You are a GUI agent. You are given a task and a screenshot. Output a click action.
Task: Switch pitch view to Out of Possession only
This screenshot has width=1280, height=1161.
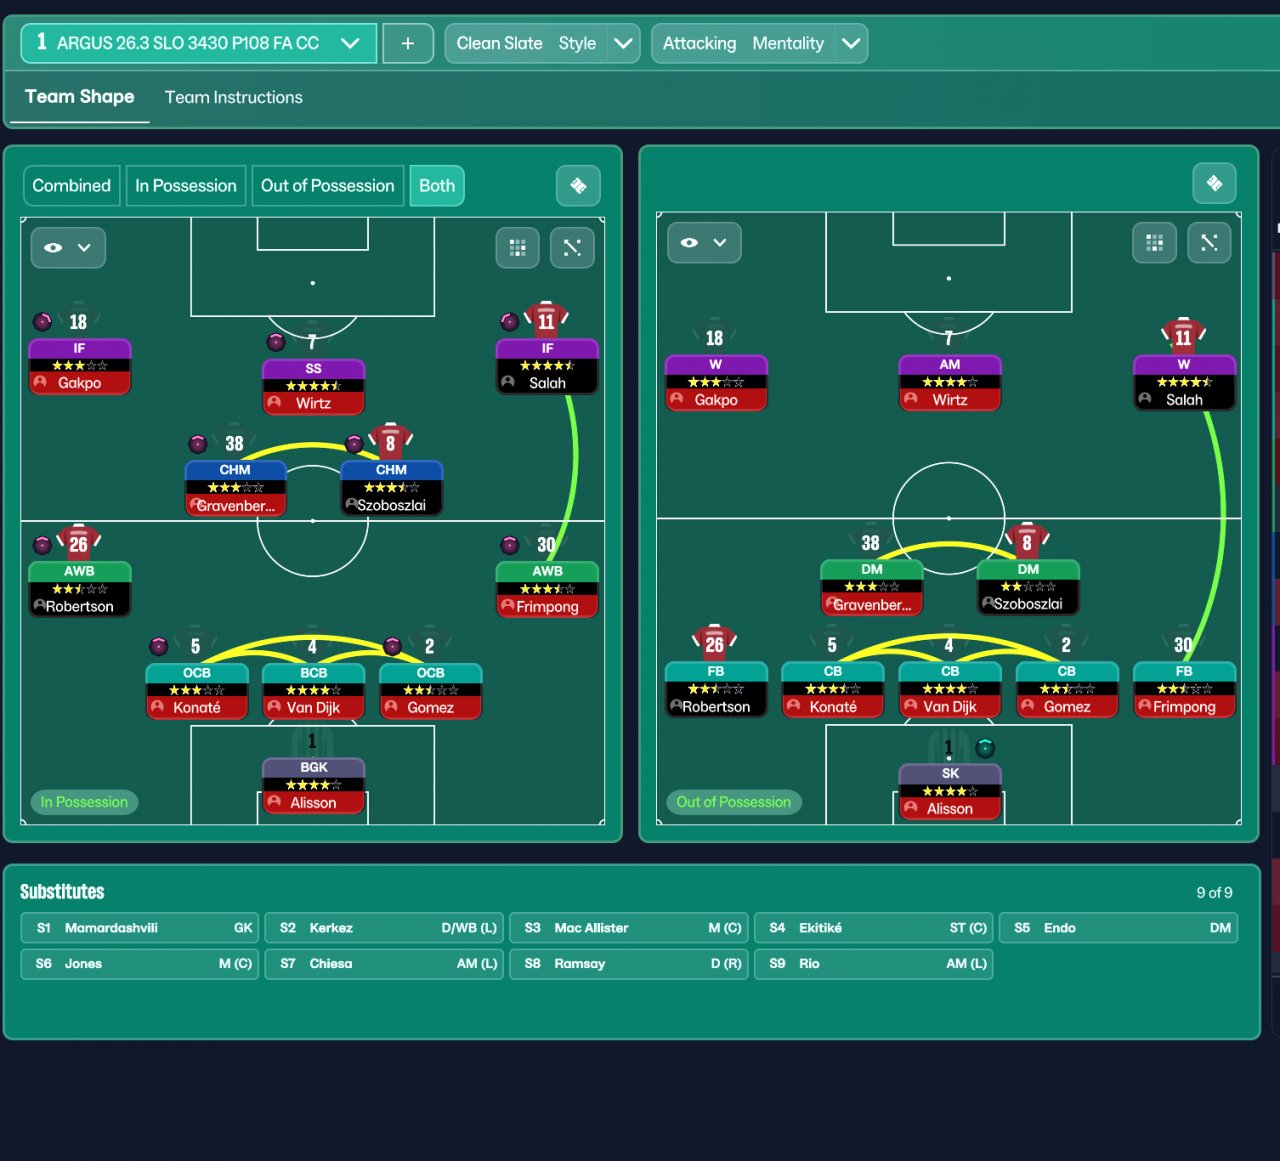click(x=328, y=186)
